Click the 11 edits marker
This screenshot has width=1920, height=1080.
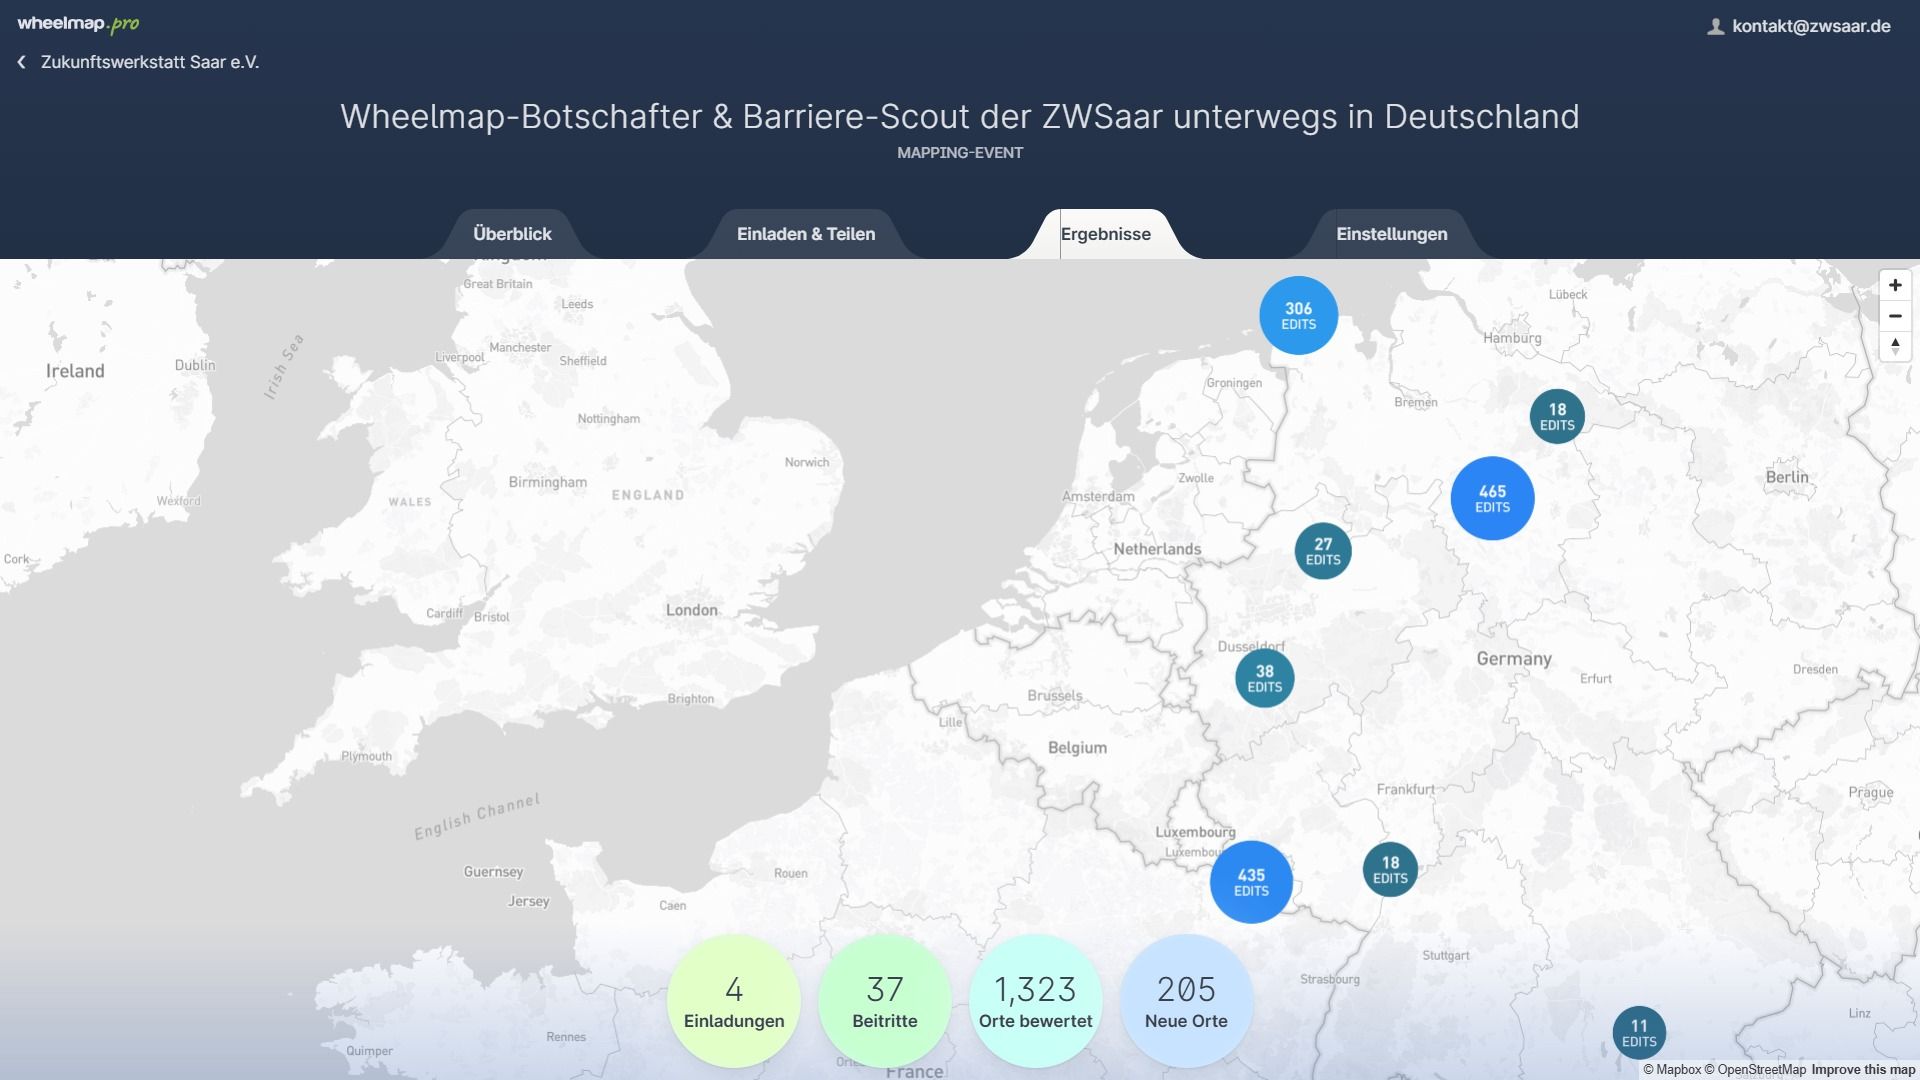coord(1639,1033)
